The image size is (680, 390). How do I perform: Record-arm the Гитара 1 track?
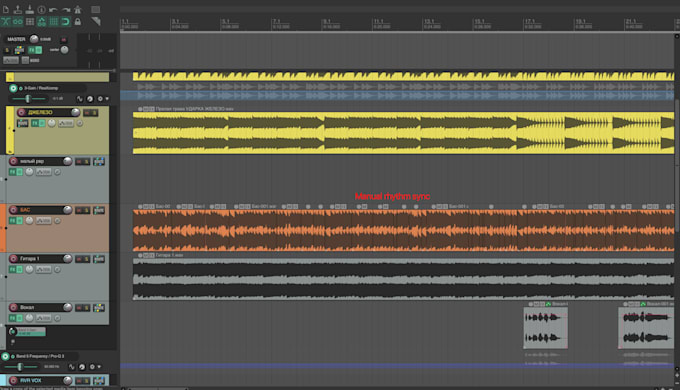(x=13, y=259)
